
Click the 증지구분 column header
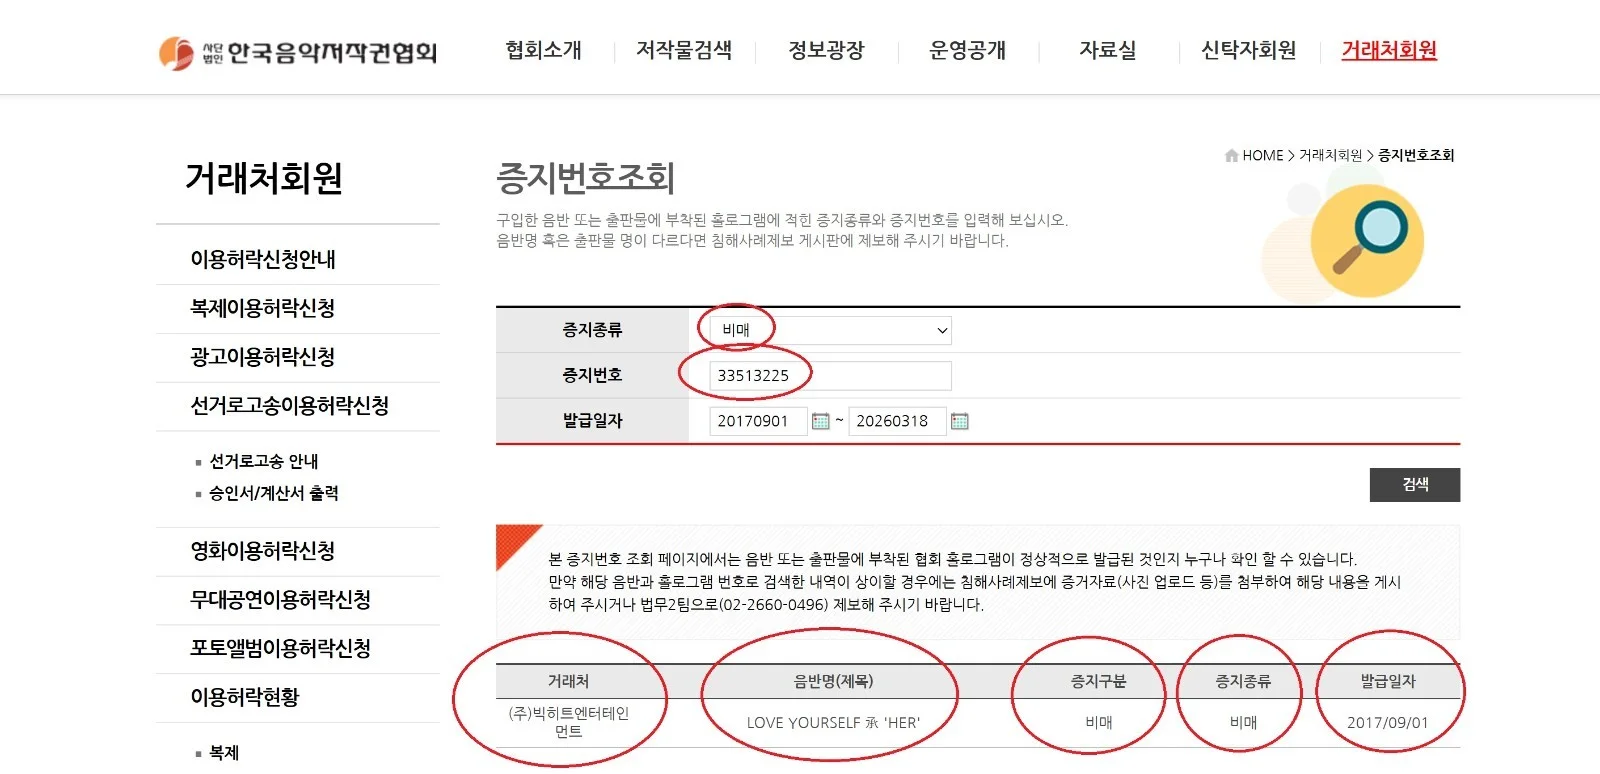(x=1099, y=681)
